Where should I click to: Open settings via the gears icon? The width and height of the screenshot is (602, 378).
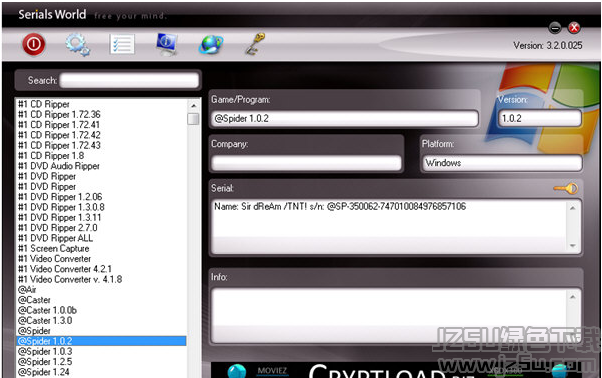(78, 45)
